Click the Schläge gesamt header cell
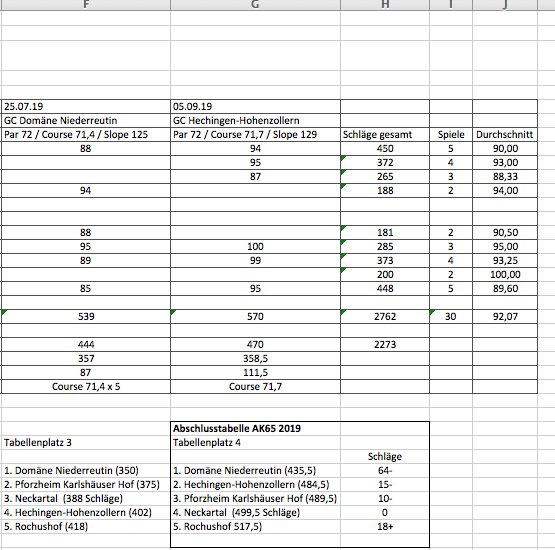 (x=385, y=135)
